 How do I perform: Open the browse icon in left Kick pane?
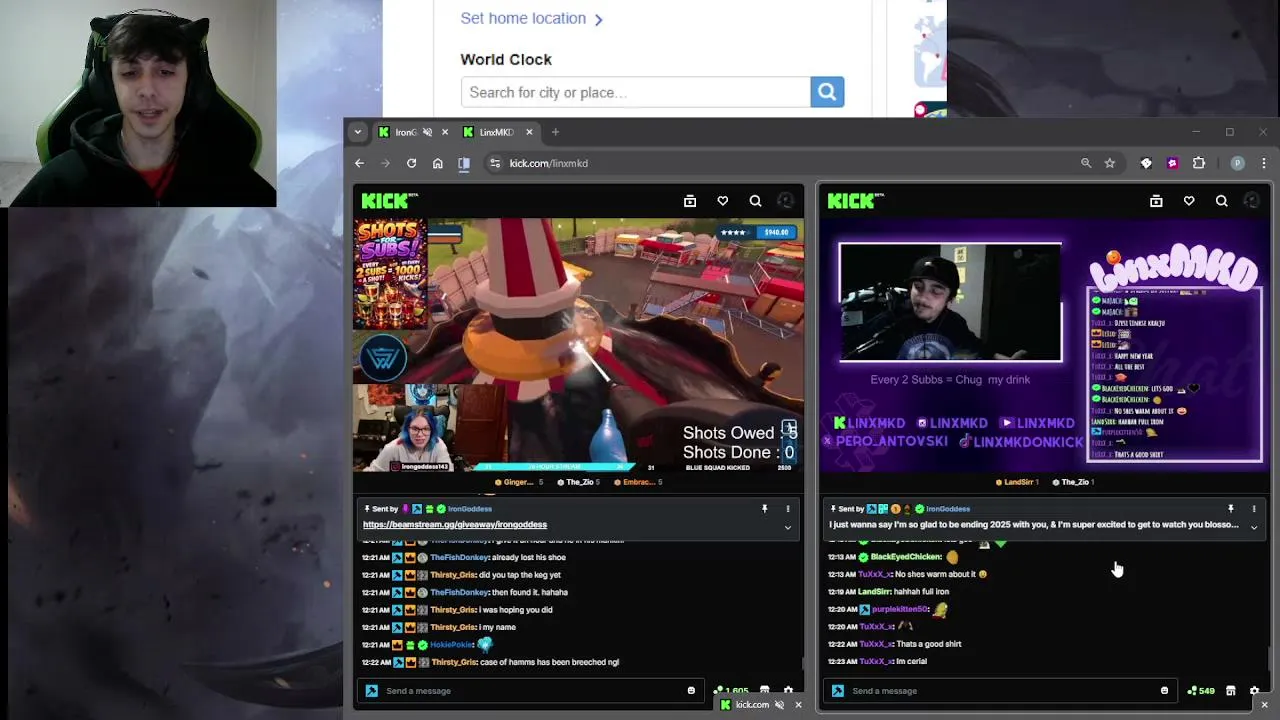click(x=690, y=201)
